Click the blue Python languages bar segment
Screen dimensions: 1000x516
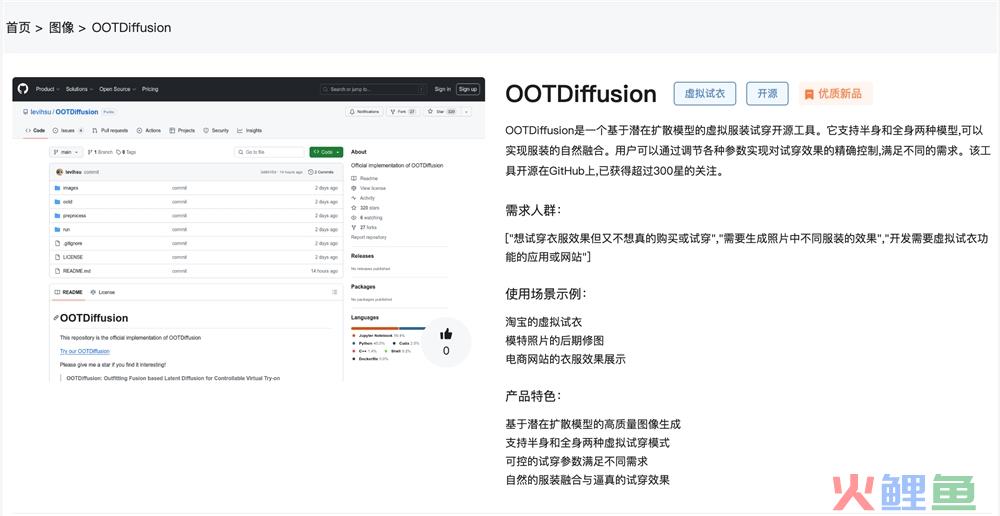(413, 328)
